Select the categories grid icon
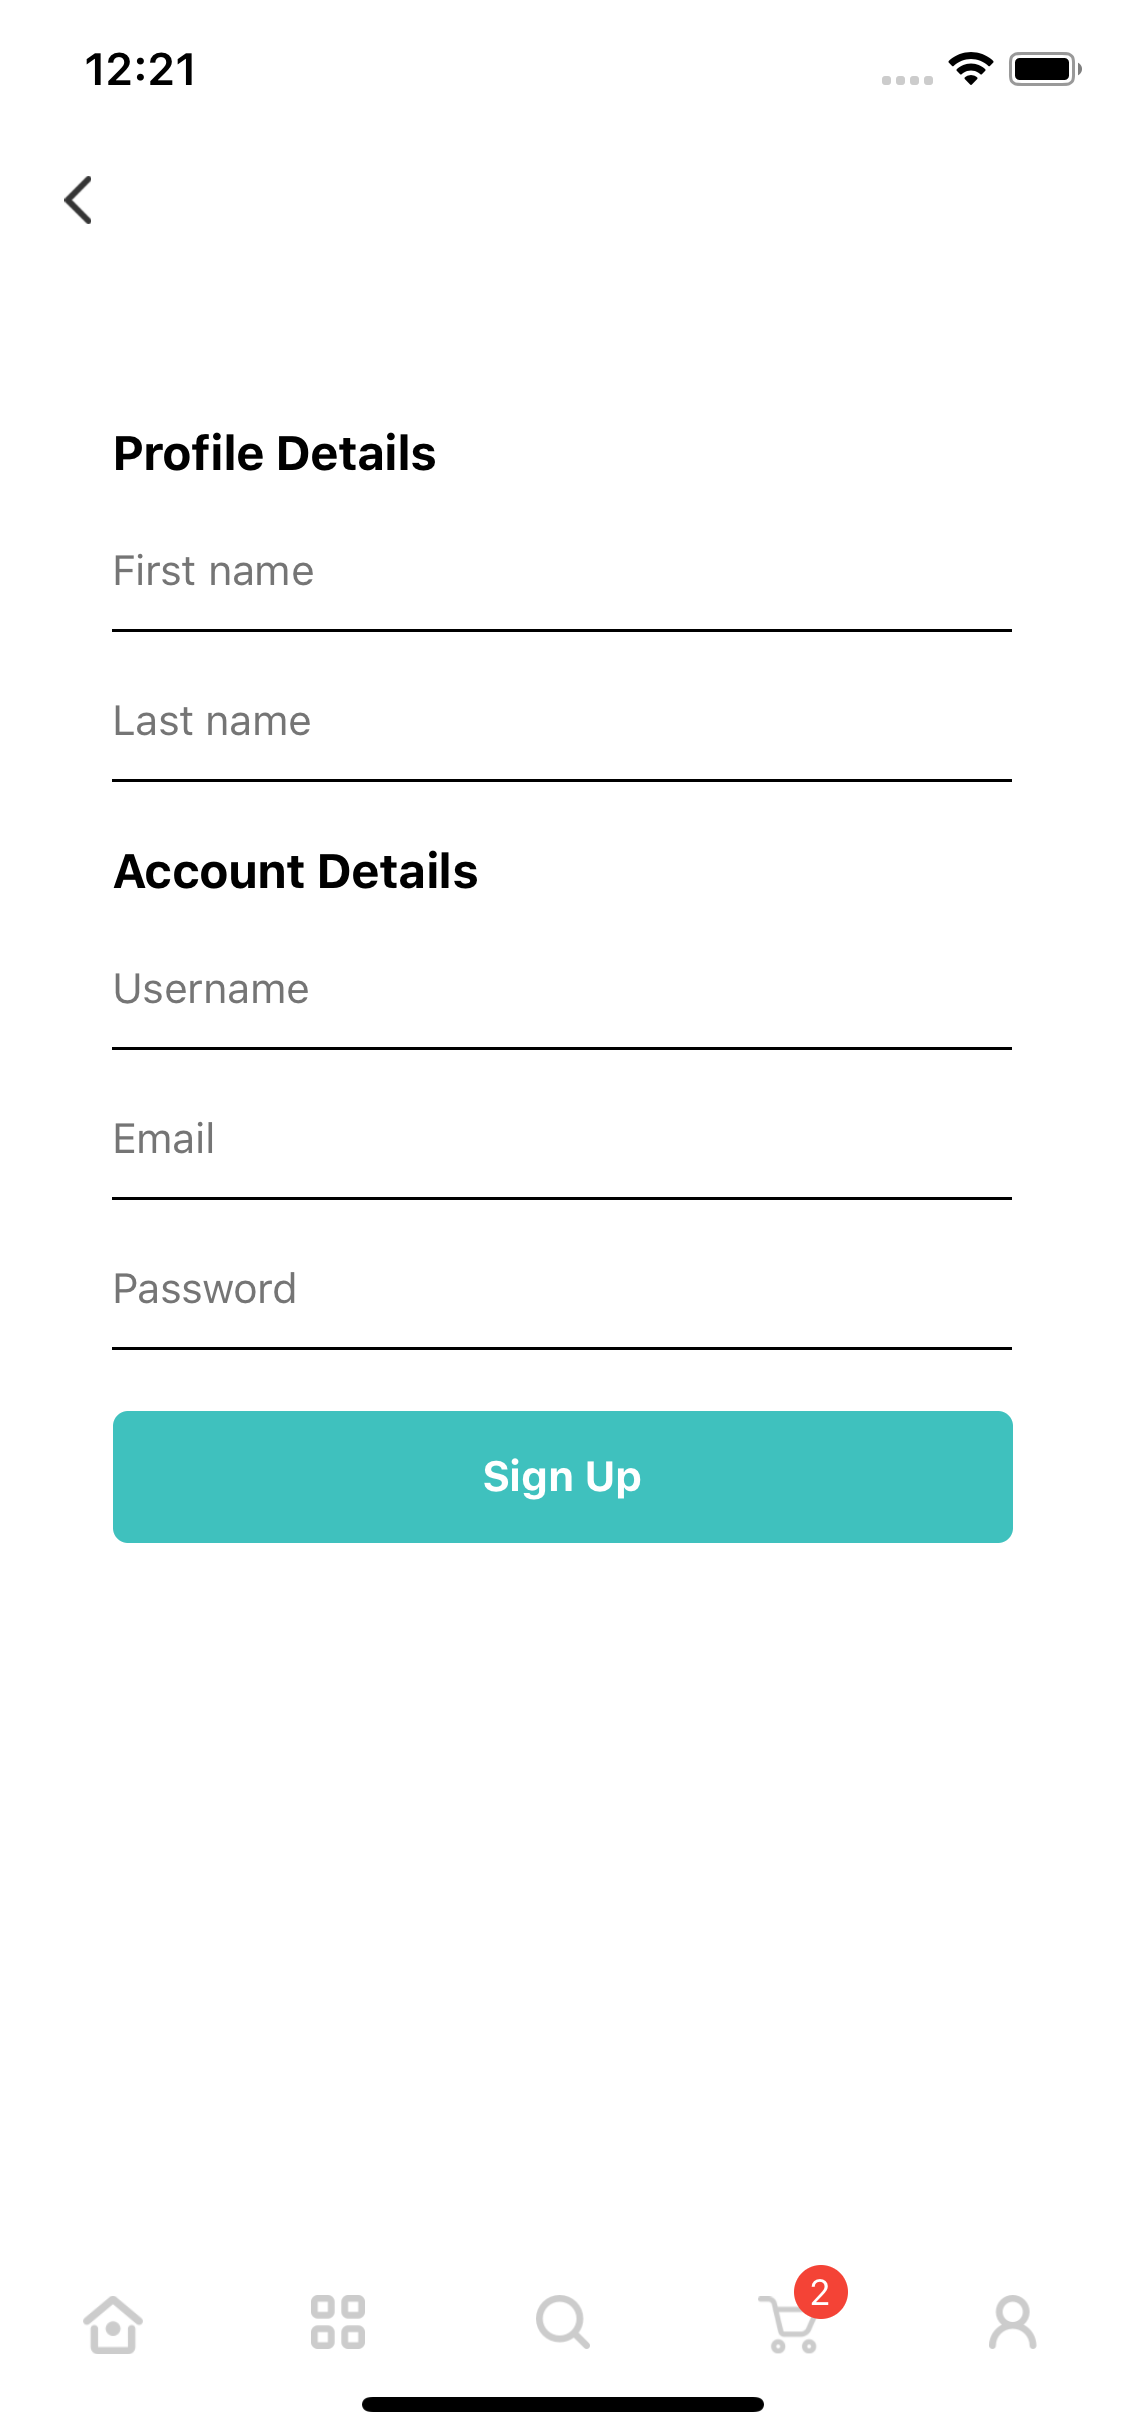Image resolution: width=1125 pixels, height=2436 pixels. click(337, 2322)
